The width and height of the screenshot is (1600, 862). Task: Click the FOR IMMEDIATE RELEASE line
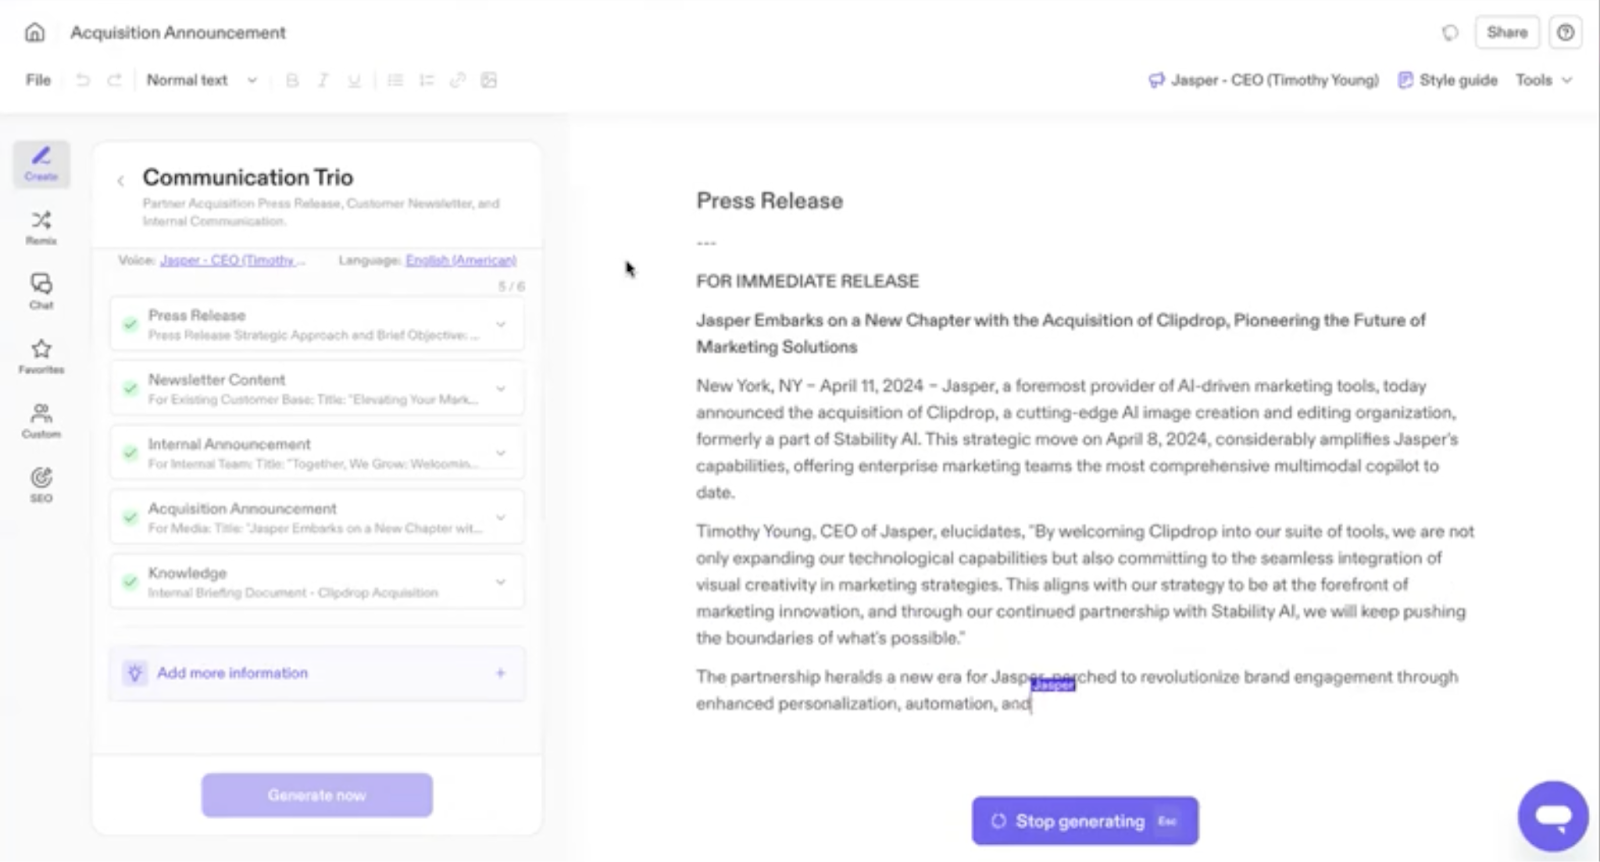[808, 281]
